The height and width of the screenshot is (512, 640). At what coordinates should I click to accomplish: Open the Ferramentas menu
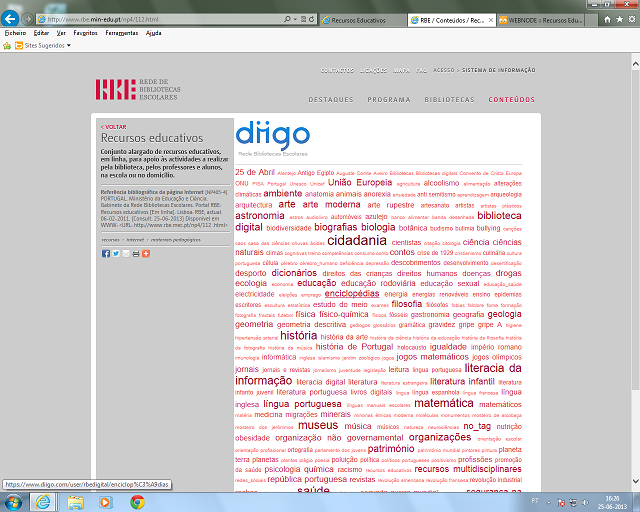[x=121, y=33]
